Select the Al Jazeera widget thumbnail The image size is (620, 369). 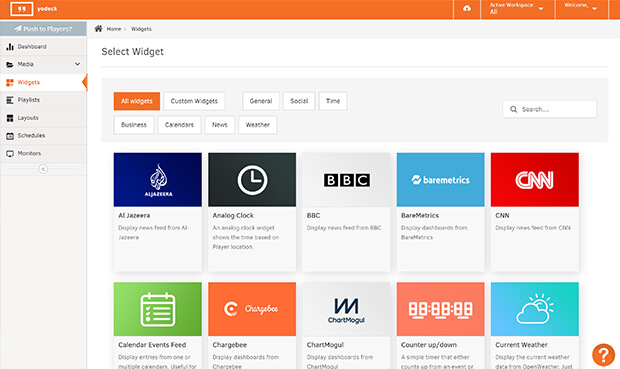[157, 180]
